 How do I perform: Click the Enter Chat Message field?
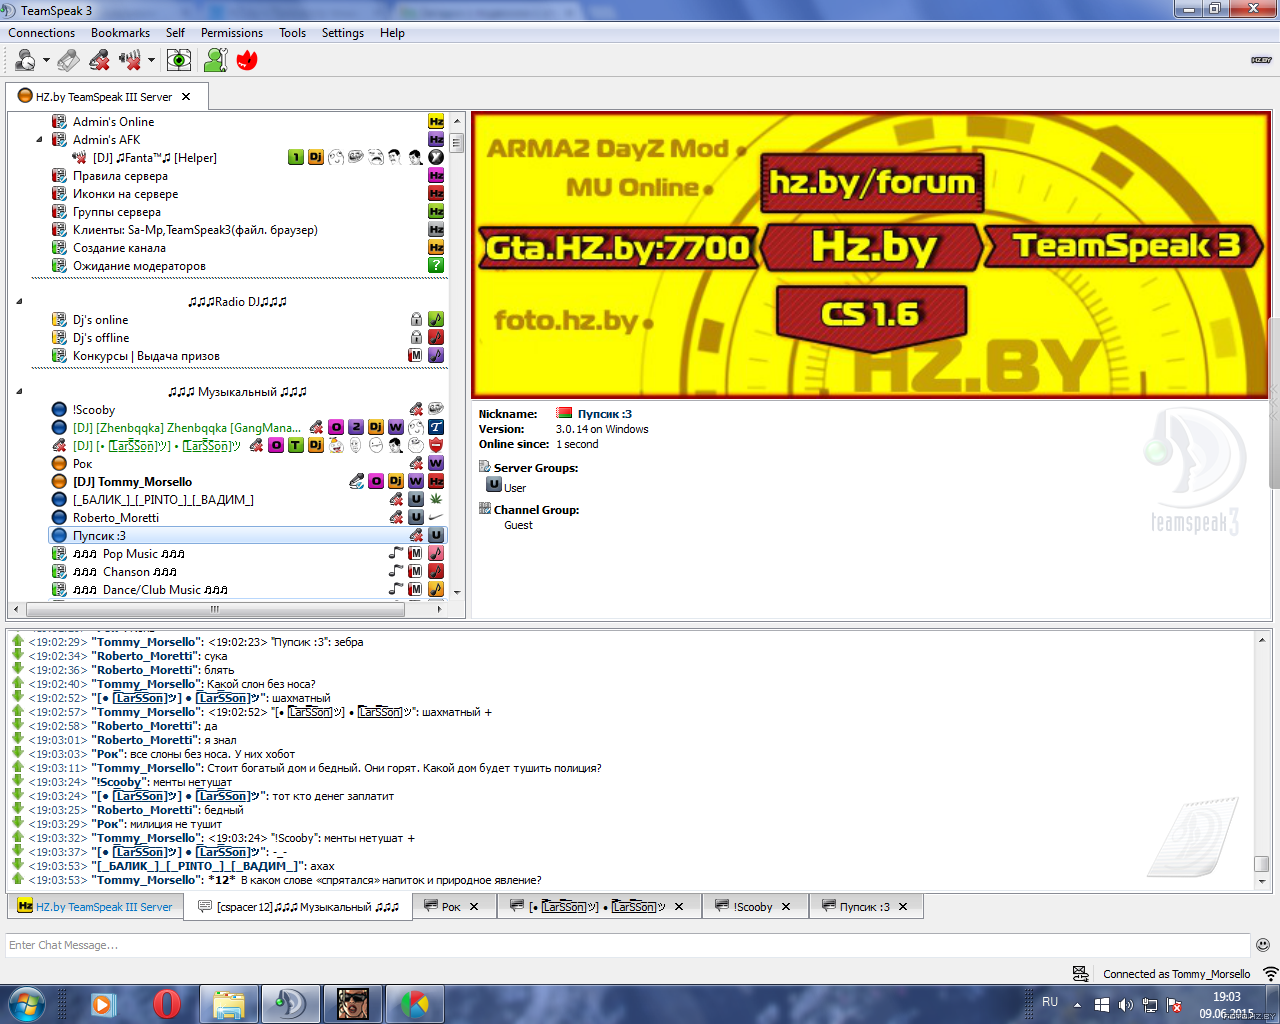coord(628,945)
